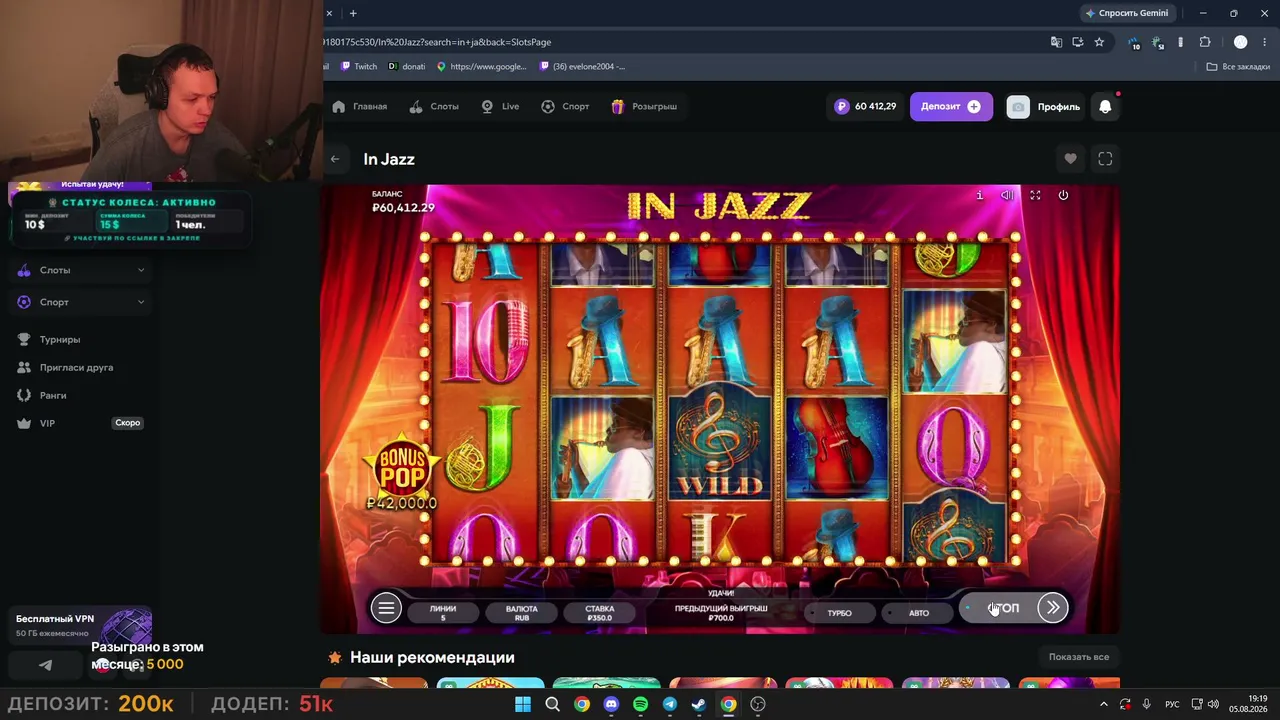Screen dimensions: 1280x720
Task: Open the evelone2004 bookmark
Action: coord(582,67)
